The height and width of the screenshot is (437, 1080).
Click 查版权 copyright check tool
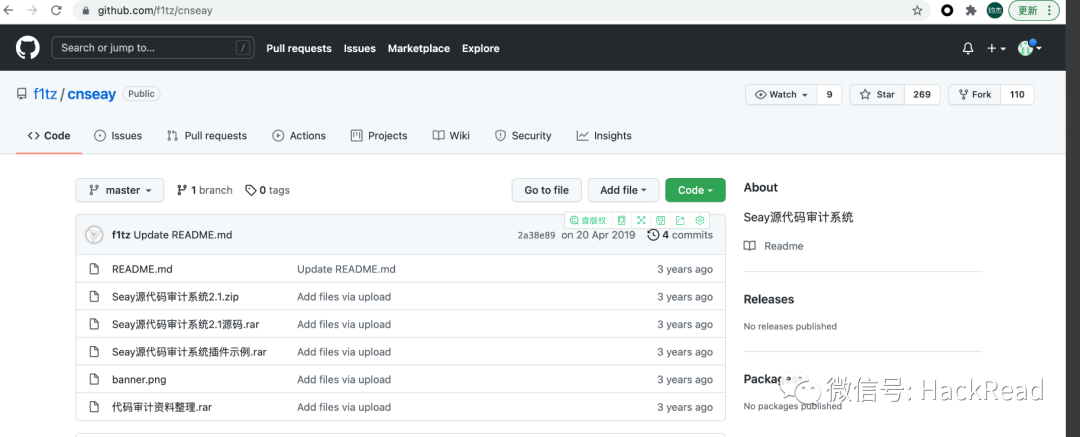tap(588, 221)
